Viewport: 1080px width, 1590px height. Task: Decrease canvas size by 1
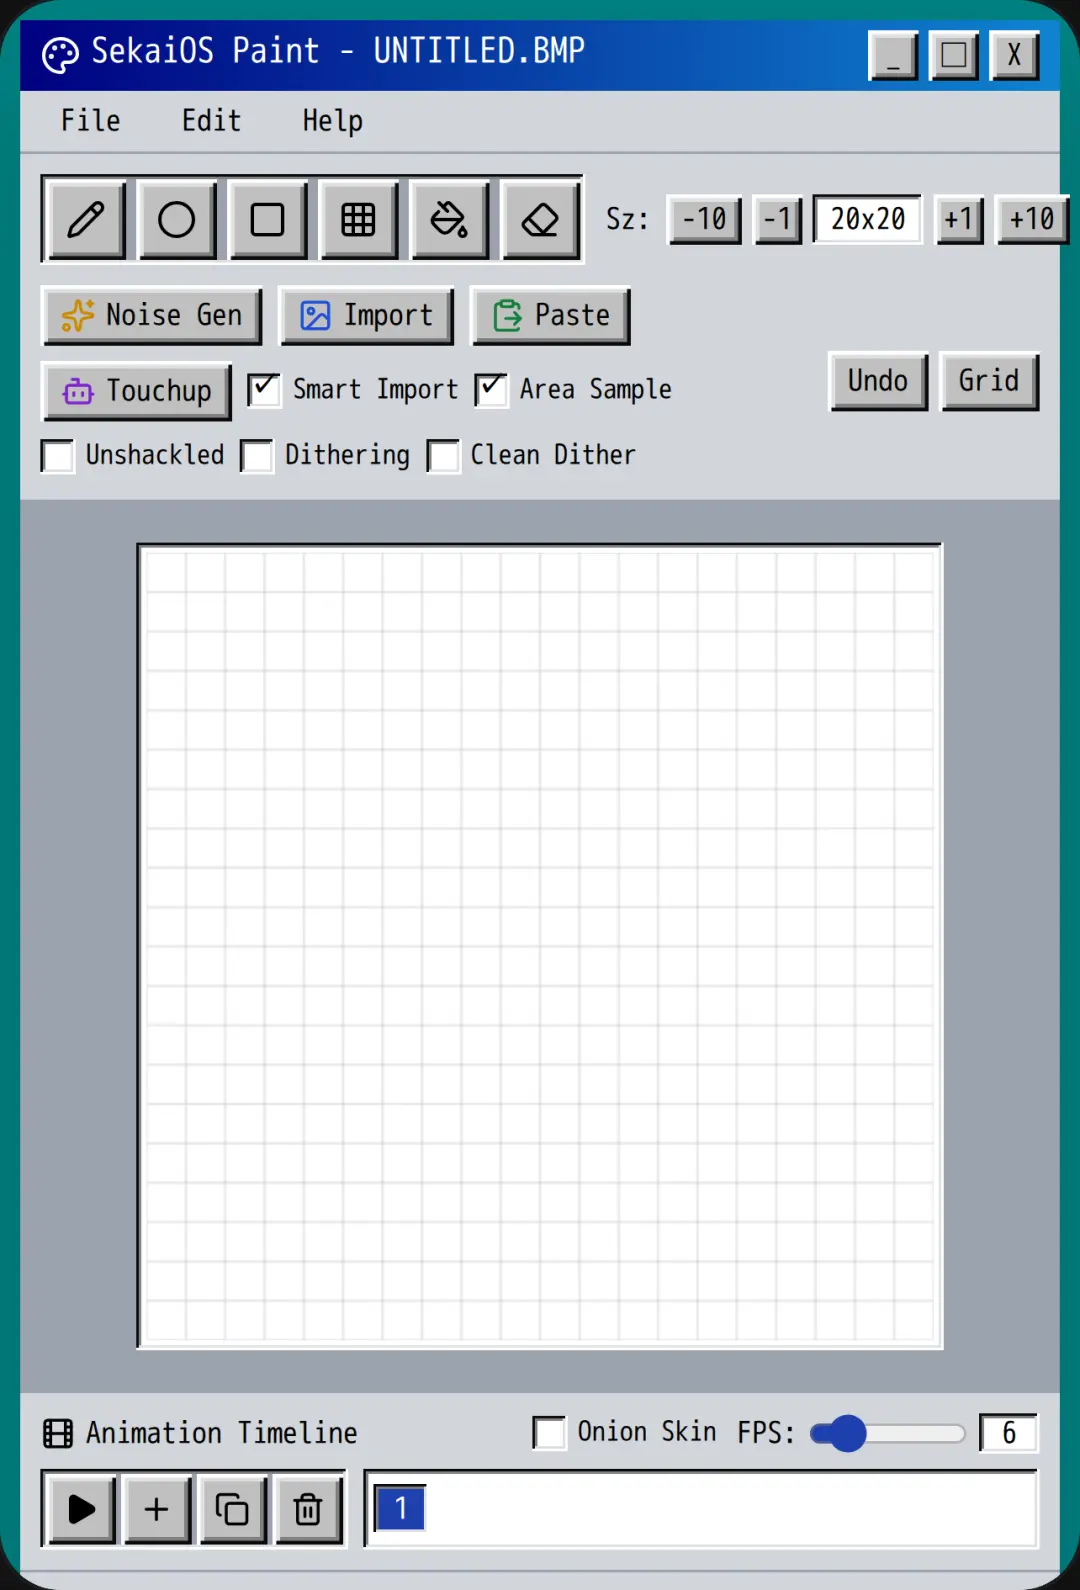pos(777,219)
